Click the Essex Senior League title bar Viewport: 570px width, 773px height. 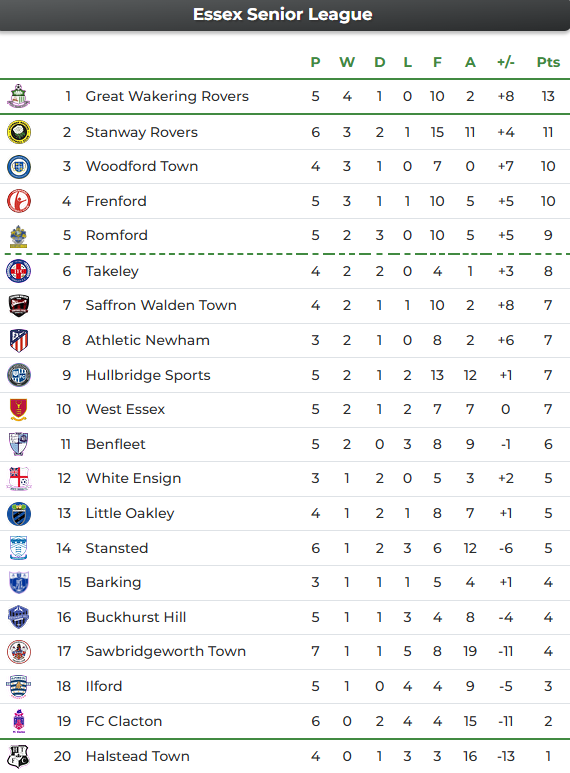click(x=285, y=15)
